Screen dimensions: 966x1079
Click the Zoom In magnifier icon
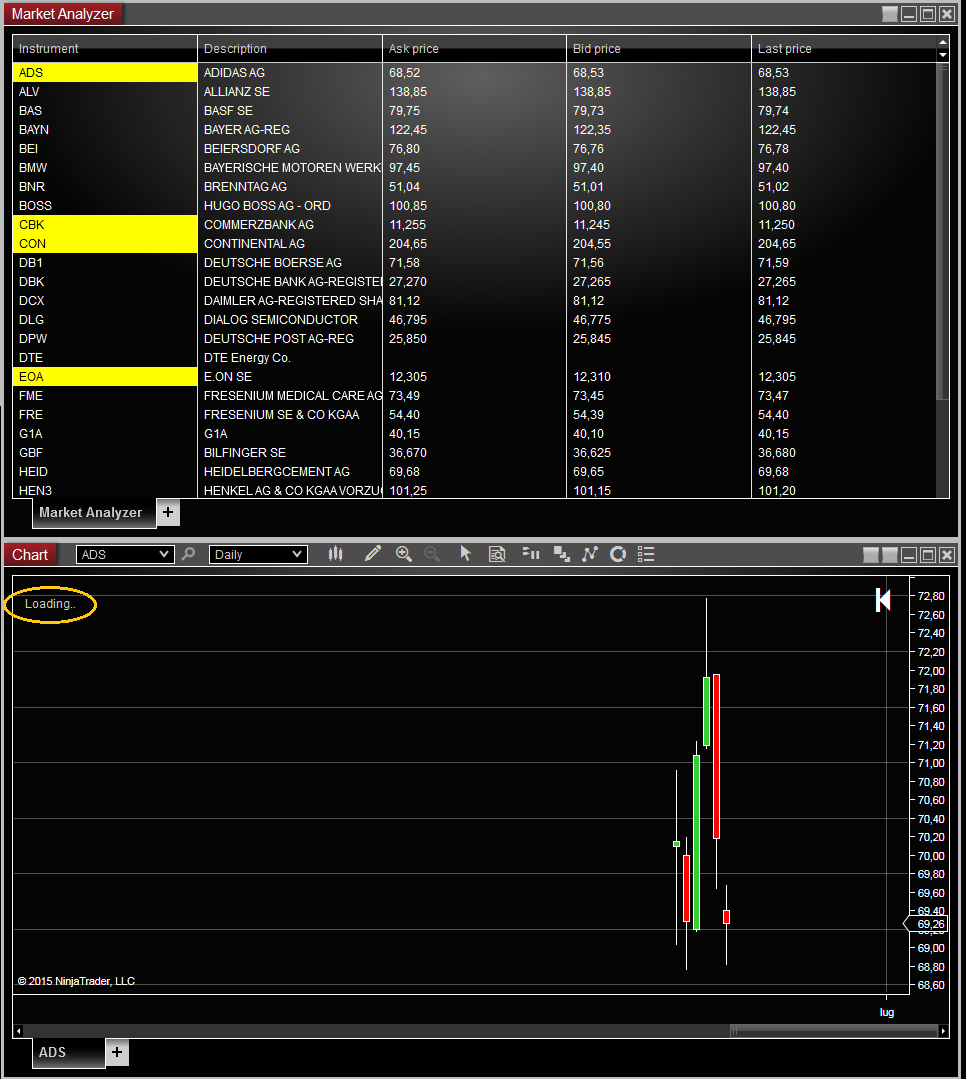404,554
